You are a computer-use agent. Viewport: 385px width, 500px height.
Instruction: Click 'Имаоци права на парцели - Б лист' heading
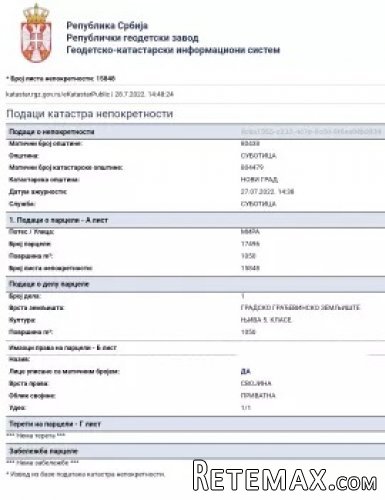(63, 348)
